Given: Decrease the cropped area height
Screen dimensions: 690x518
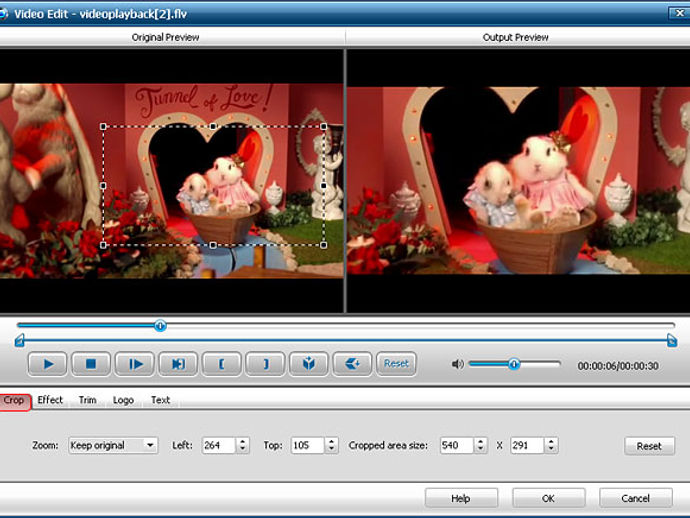Looking at the screenshot, I should coord(551,449).
